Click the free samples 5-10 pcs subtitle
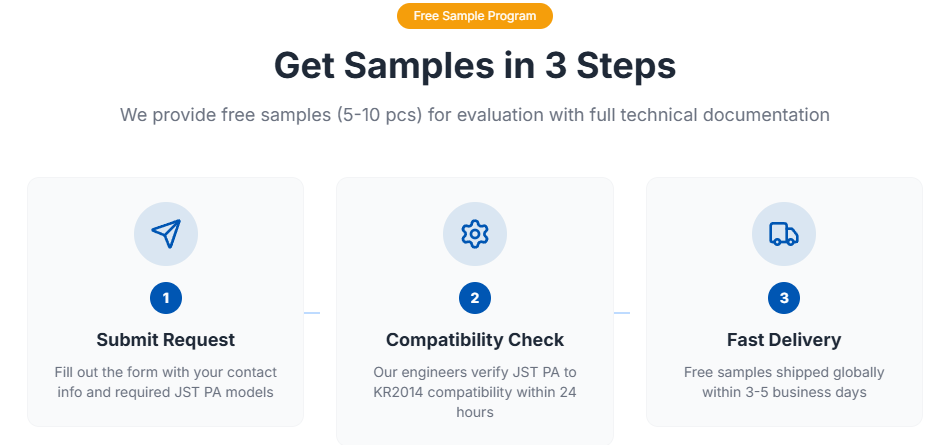Viewport: 950px width, 445px height. tap(475, 115)
